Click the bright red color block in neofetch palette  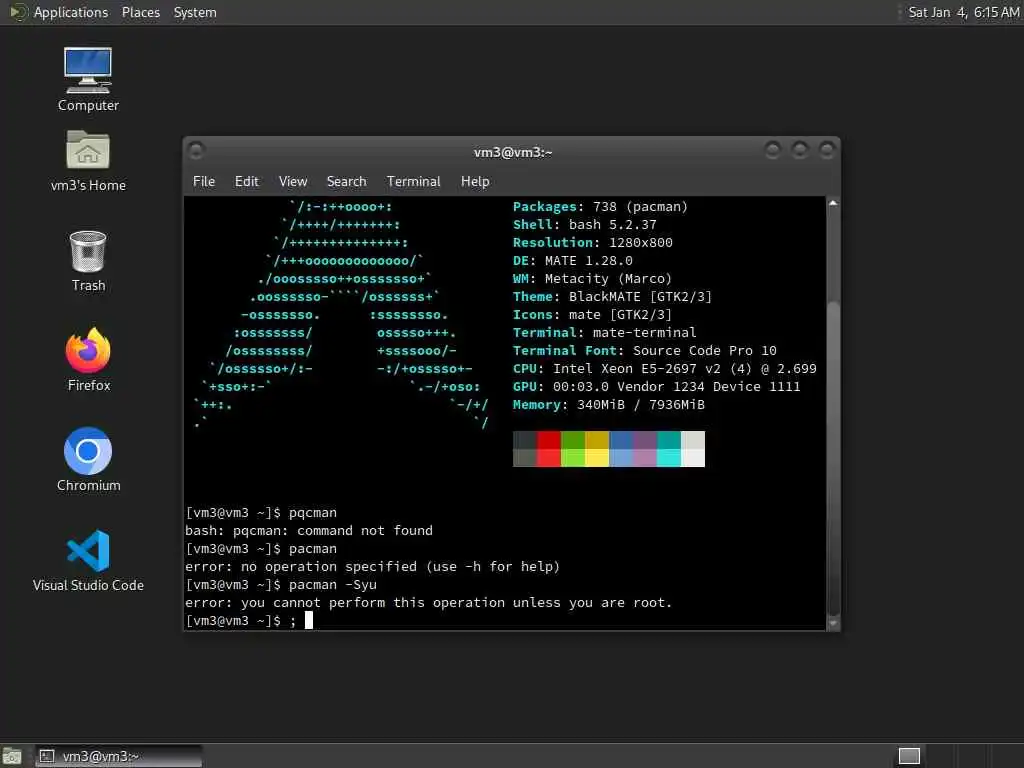click(x=549, y=458)
